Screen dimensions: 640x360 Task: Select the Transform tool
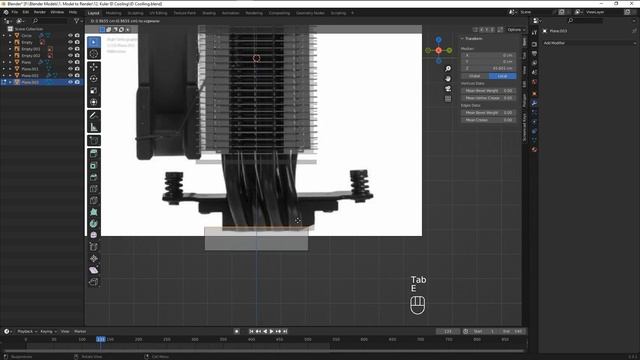94,102
